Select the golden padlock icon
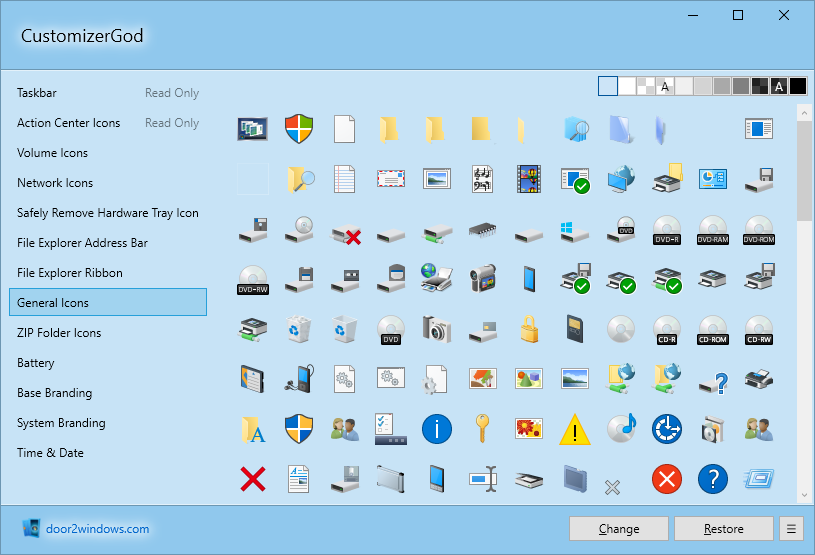The image size is (815, 555). click(x=529, y=329)
